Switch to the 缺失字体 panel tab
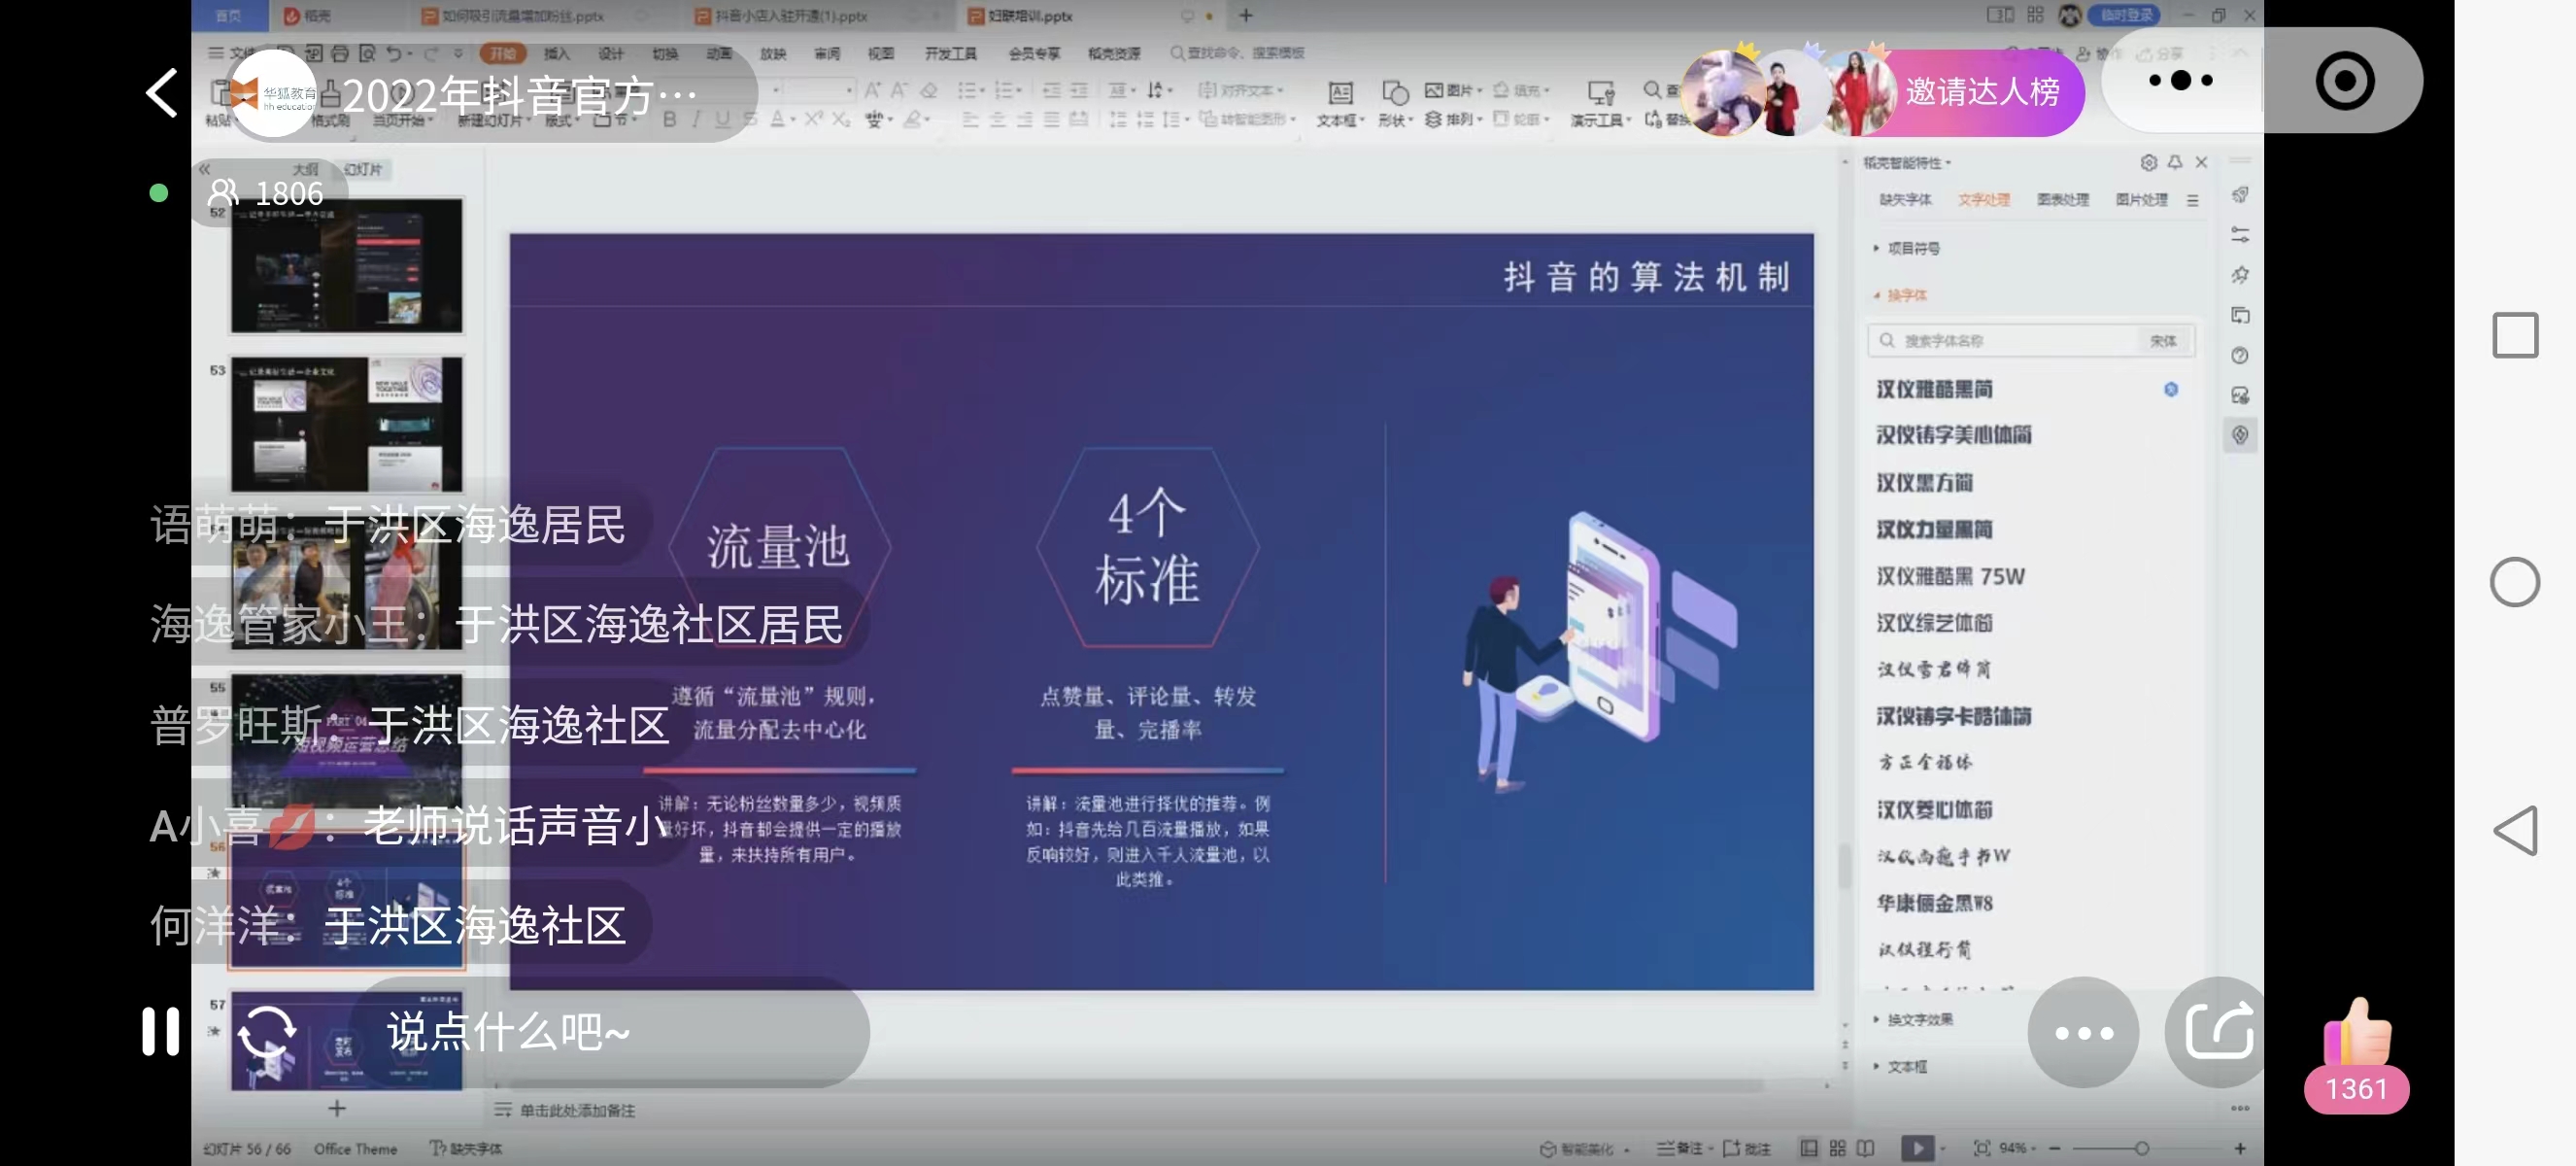This screenshot has height=1166, width=2576. coord(1905,200)
